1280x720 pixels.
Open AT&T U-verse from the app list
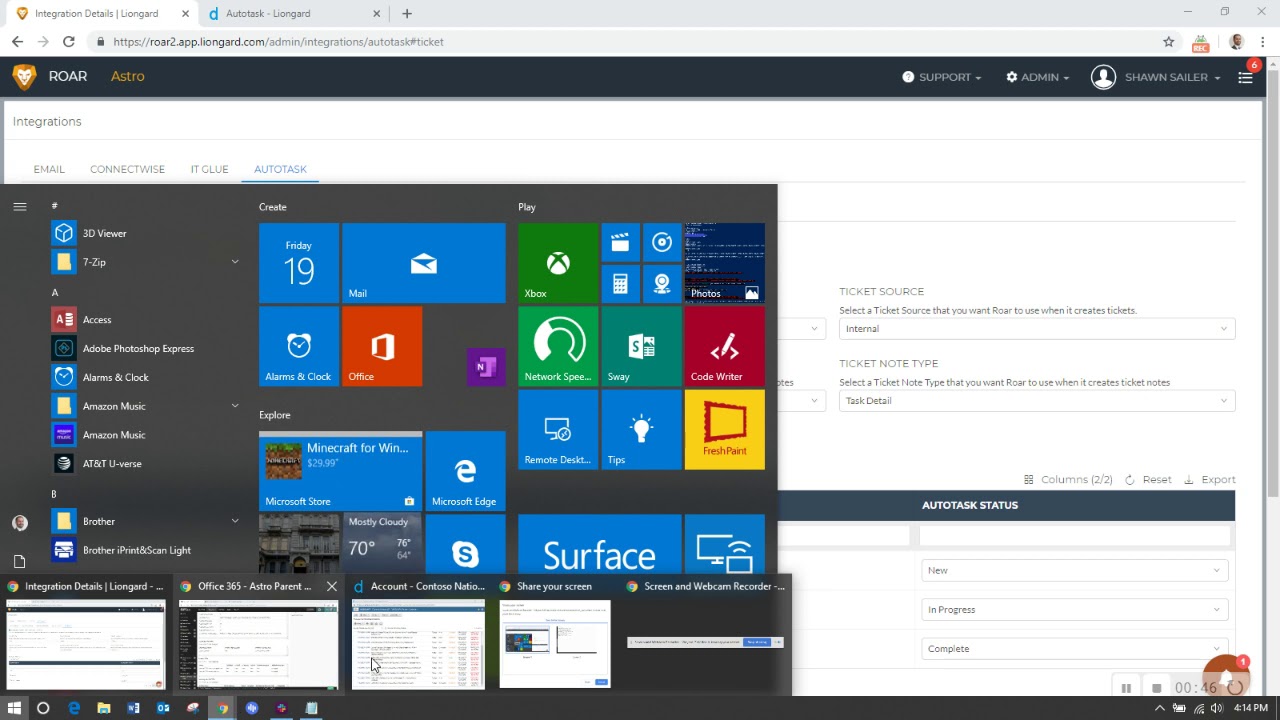[146, 463]
